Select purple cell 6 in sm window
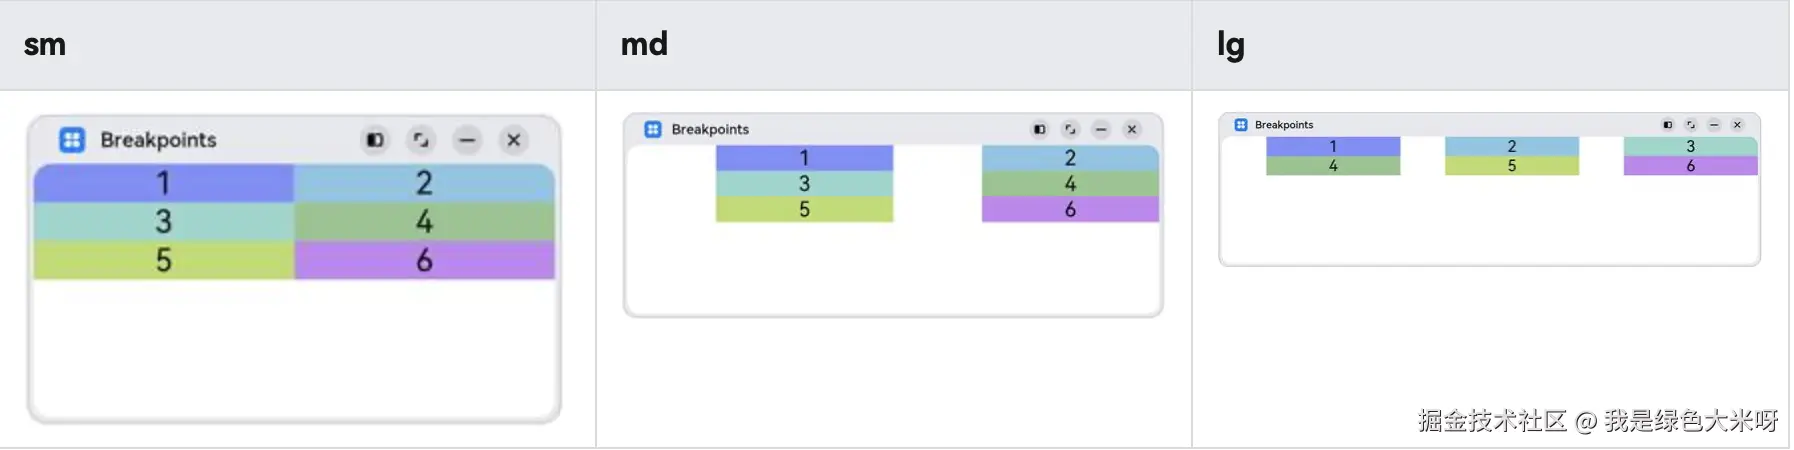The image size is (1794, 450). click(424, 260)
